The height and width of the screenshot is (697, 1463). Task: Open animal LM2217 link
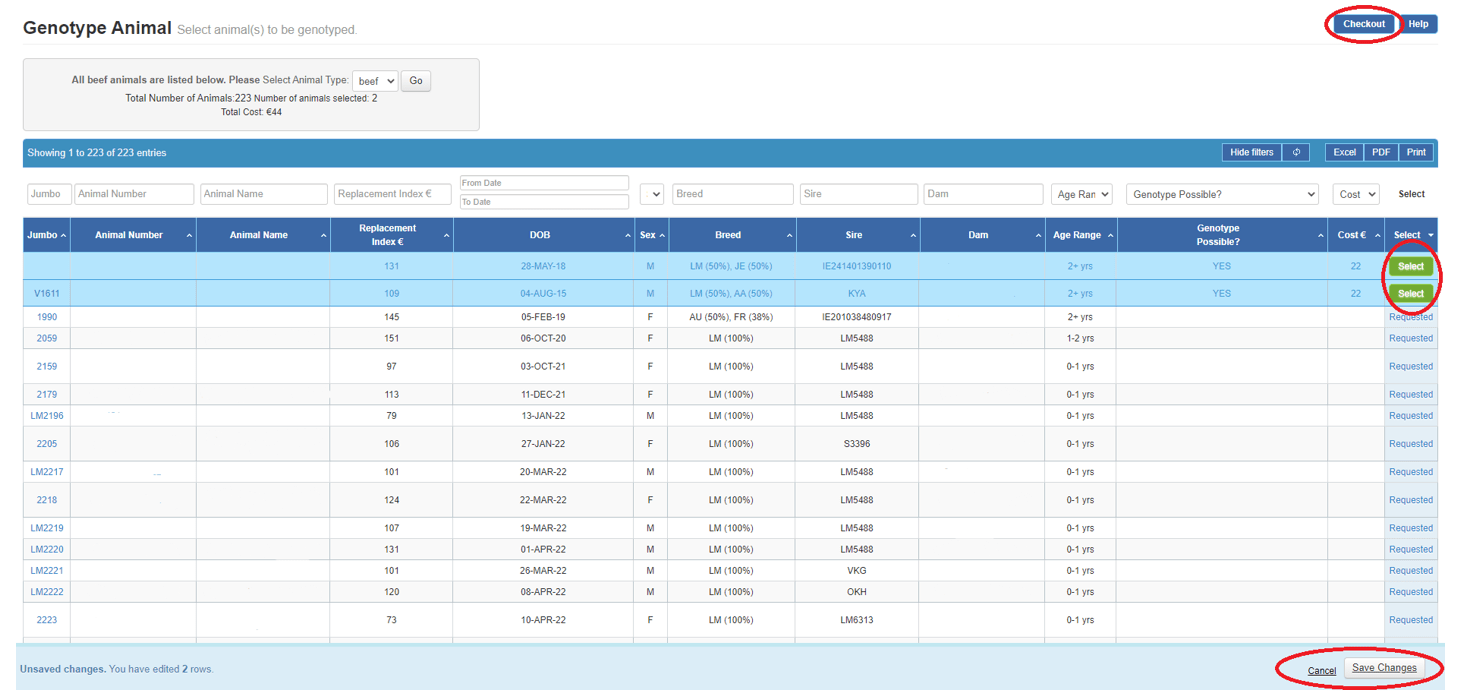47,472
